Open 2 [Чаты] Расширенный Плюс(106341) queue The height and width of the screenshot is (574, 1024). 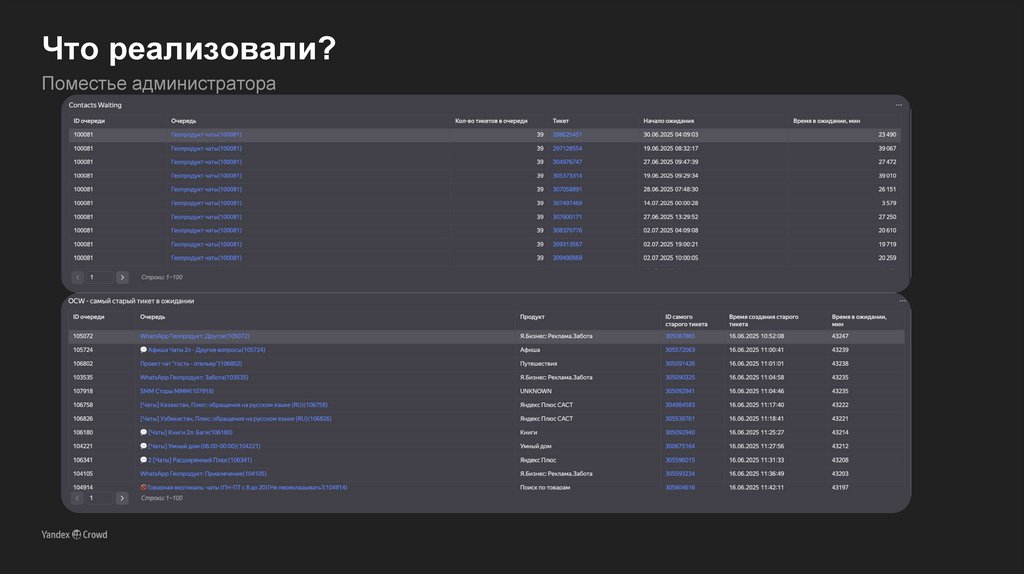coord(200,460)
